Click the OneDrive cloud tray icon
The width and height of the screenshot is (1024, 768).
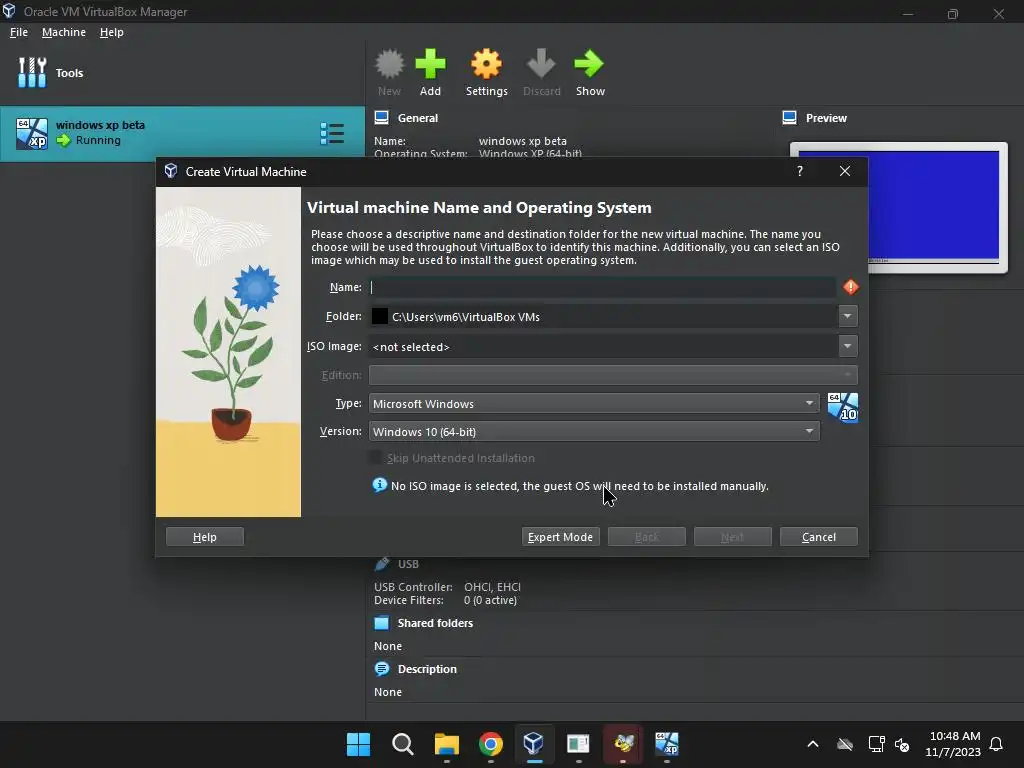[845, 744]
